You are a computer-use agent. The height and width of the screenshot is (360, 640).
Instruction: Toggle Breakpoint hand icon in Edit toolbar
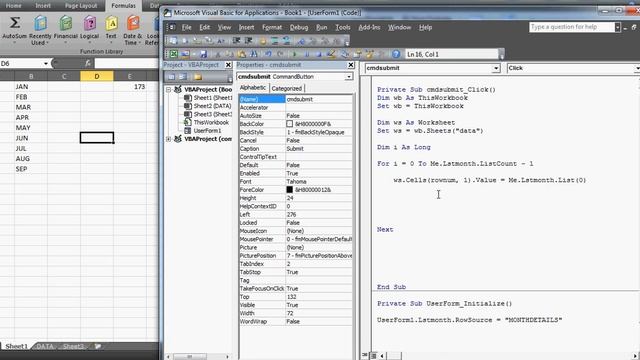(263, 40)
